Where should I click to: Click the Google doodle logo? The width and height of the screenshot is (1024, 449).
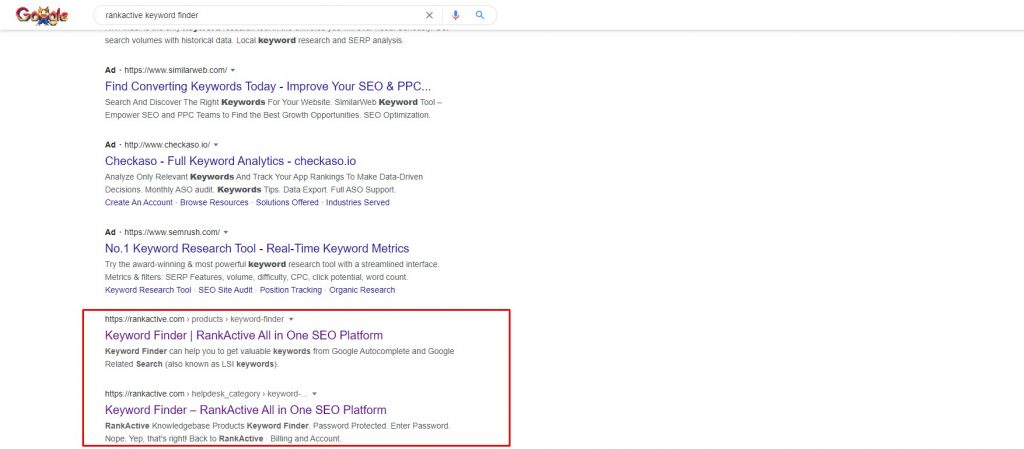click(42, 15)
